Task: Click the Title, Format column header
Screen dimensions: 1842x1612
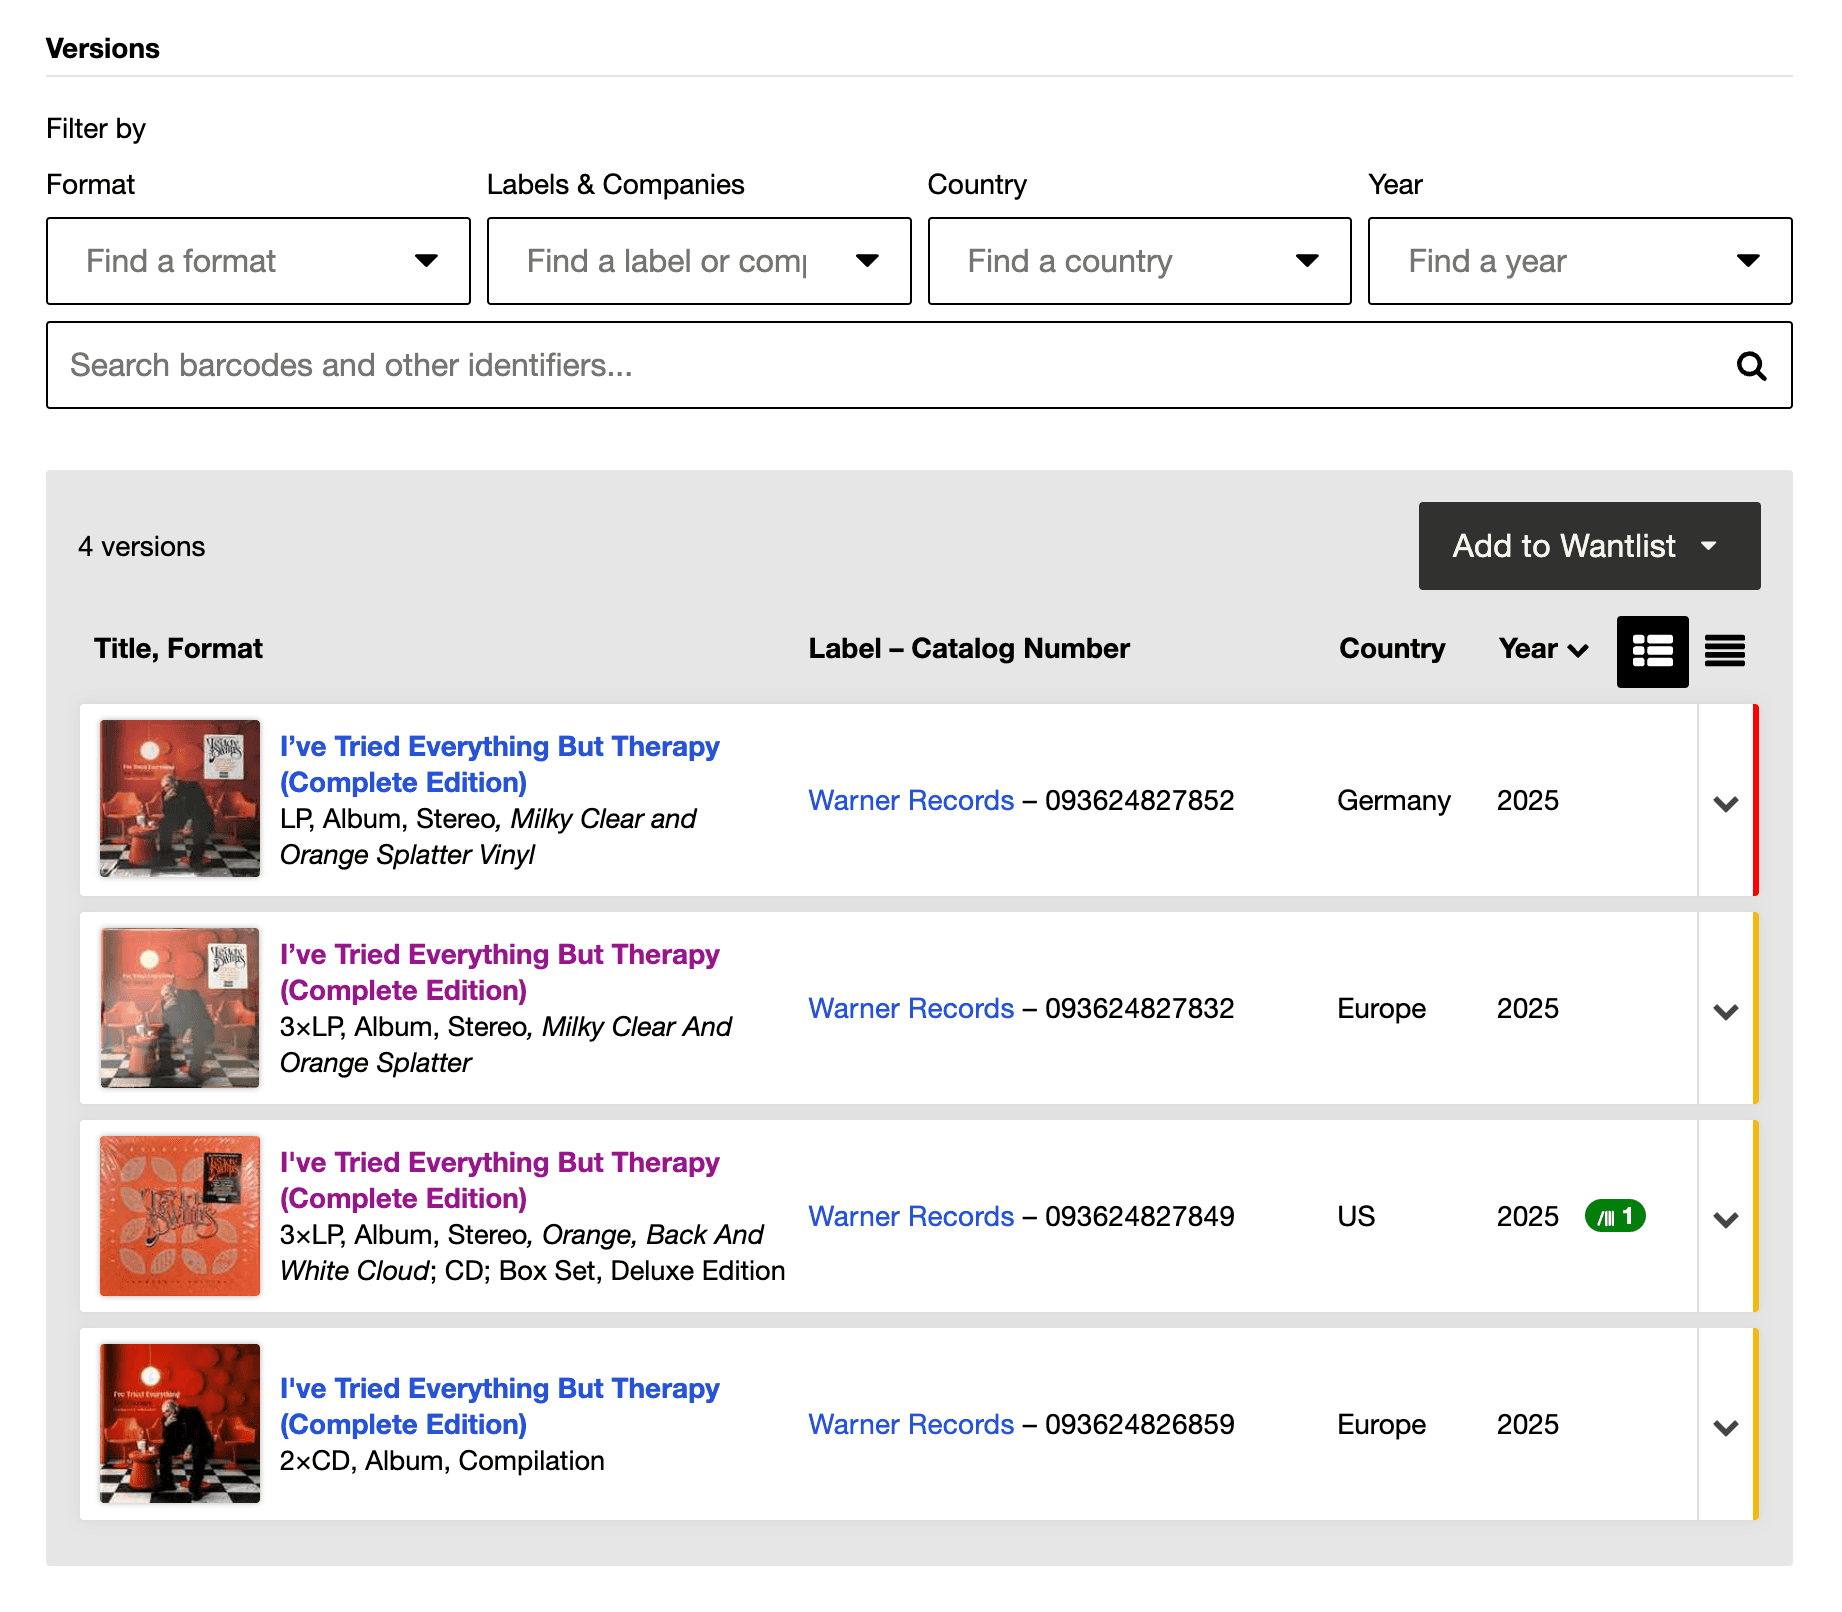Action: point(178,649)
